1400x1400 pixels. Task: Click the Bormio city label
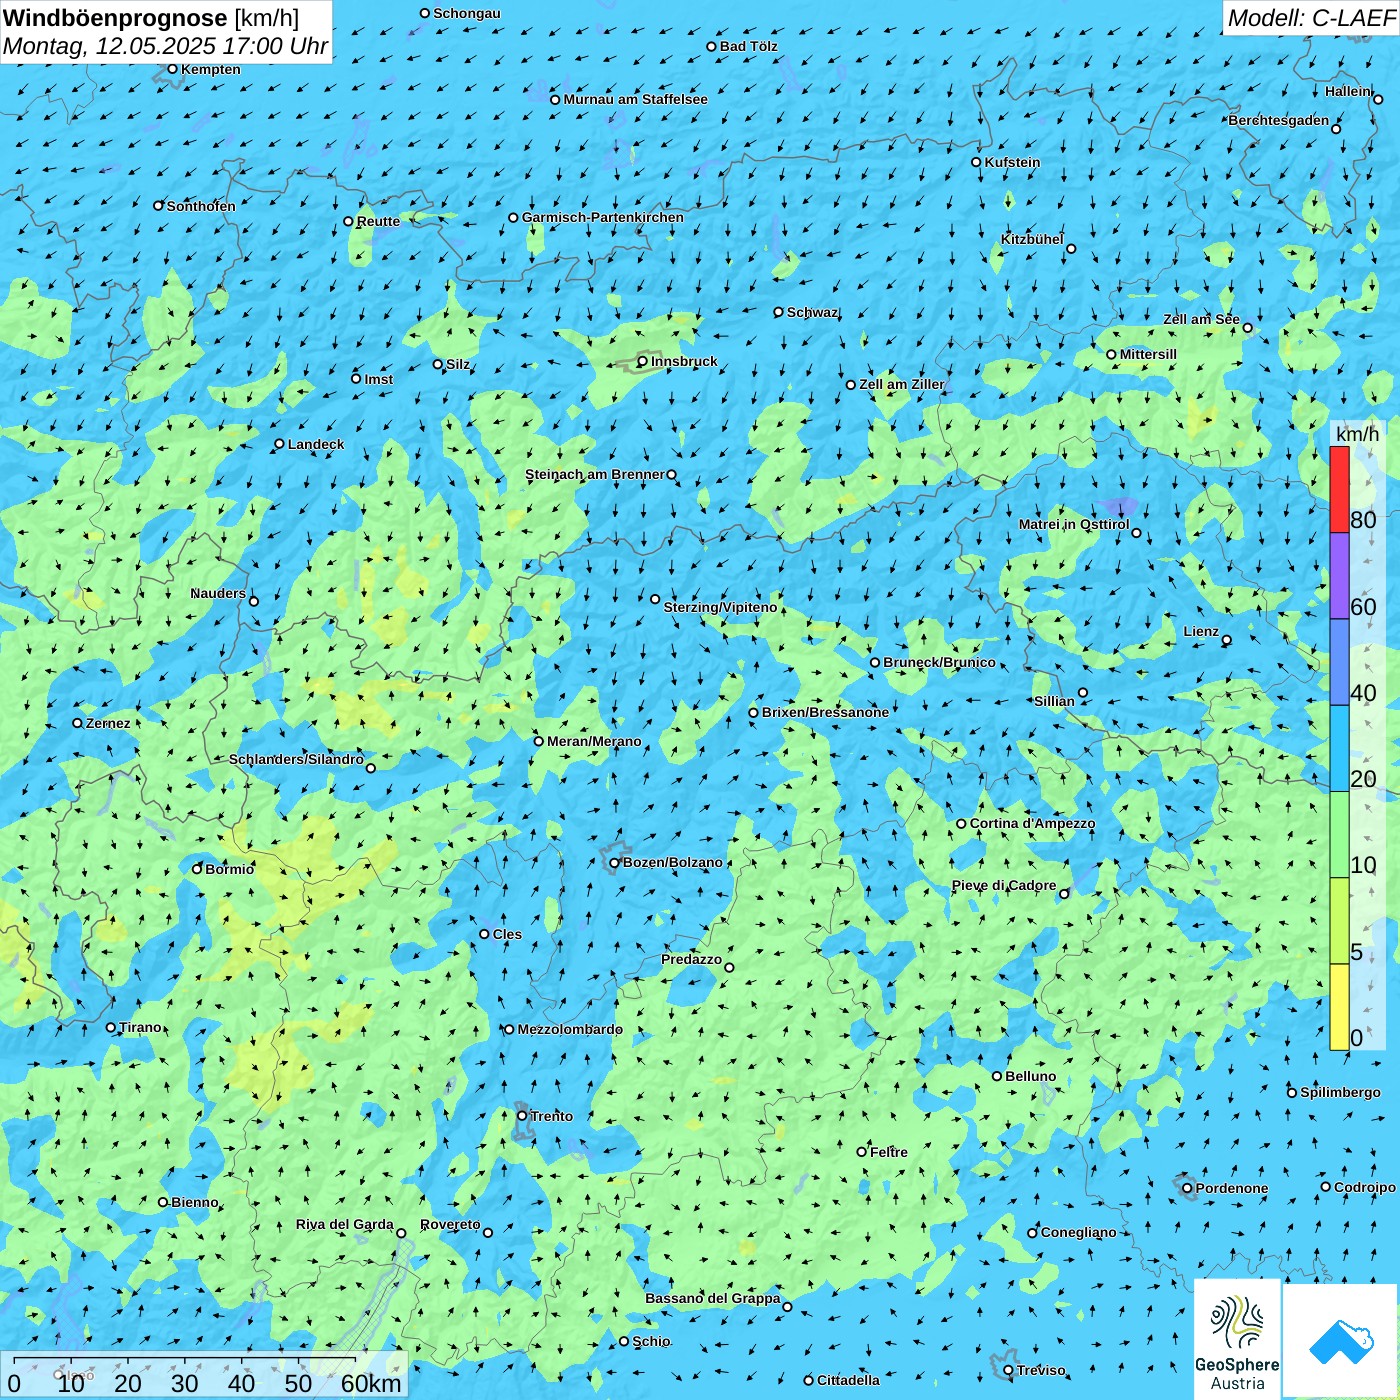click(x=229, y=869)
